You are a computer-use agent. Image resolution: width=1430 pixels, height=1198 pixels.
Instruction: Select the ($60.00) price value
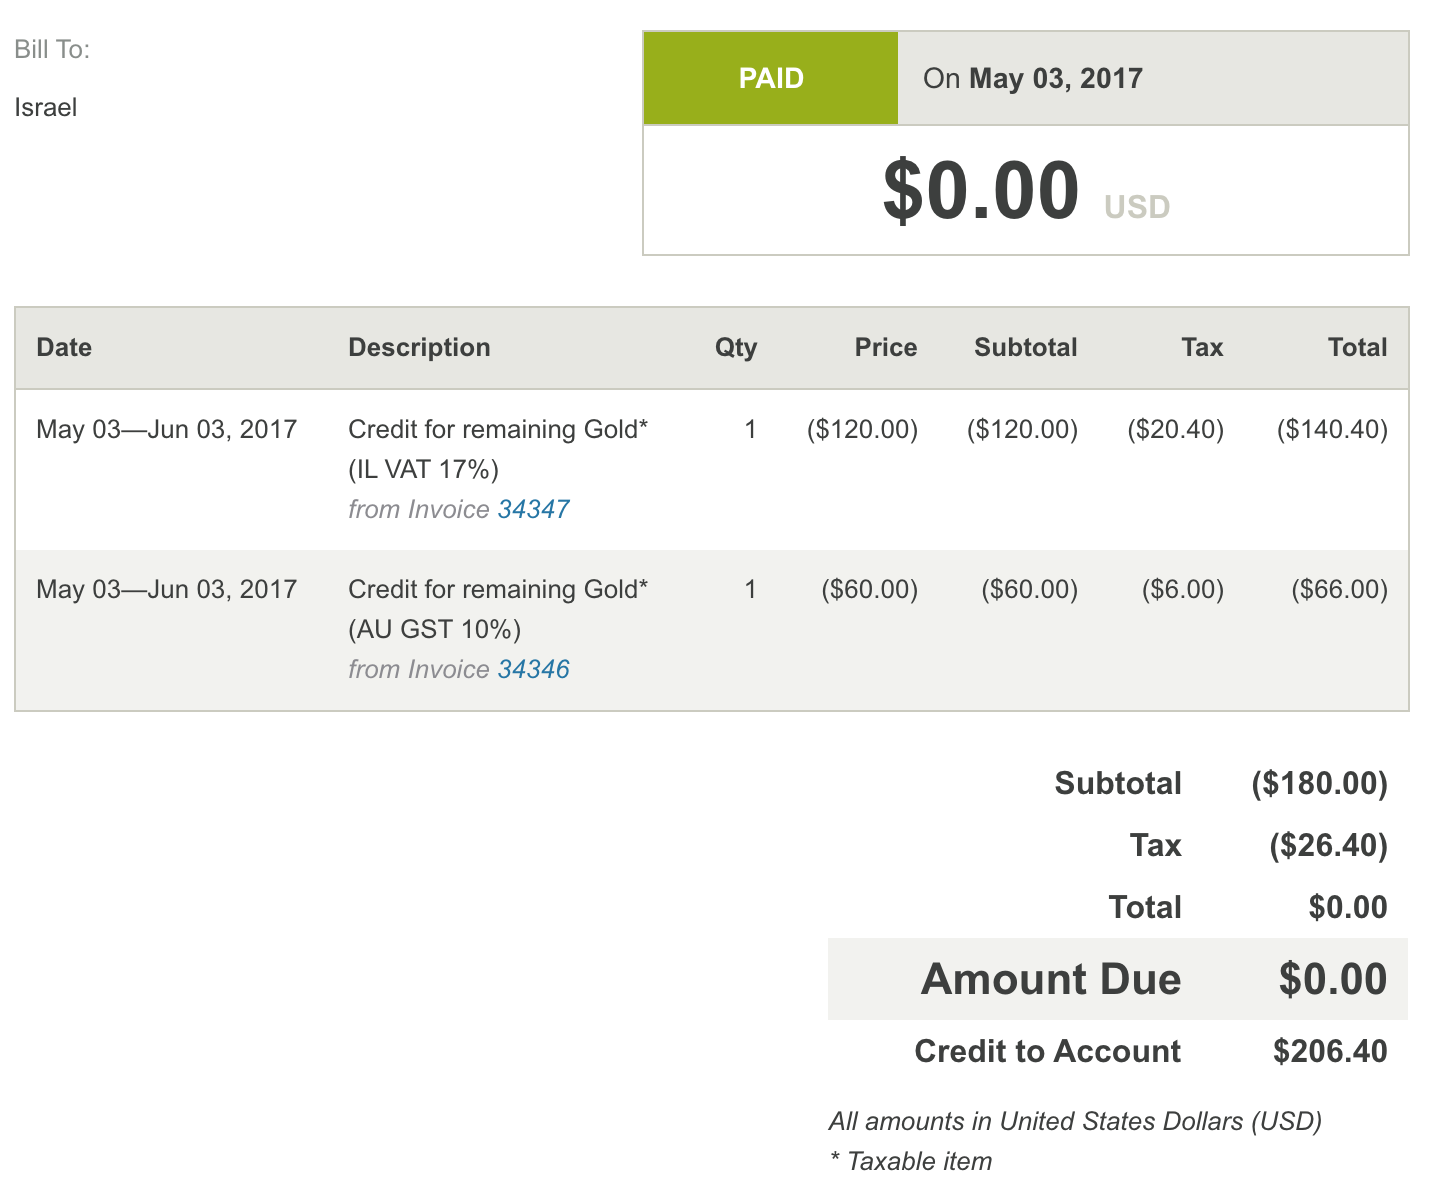[870, 589]
